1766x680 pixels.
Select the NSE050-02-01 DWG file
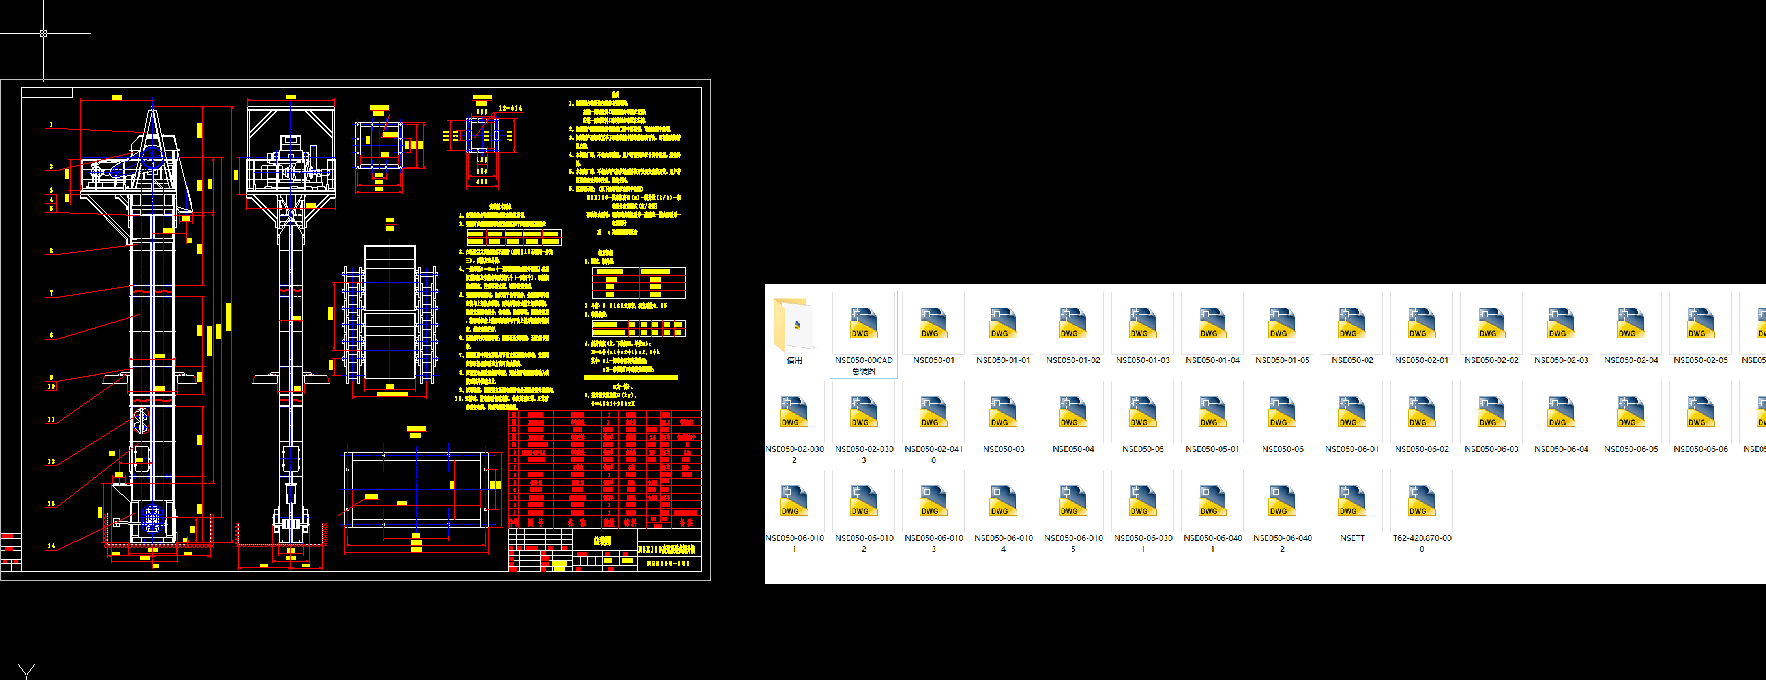tap(1421, 332)
